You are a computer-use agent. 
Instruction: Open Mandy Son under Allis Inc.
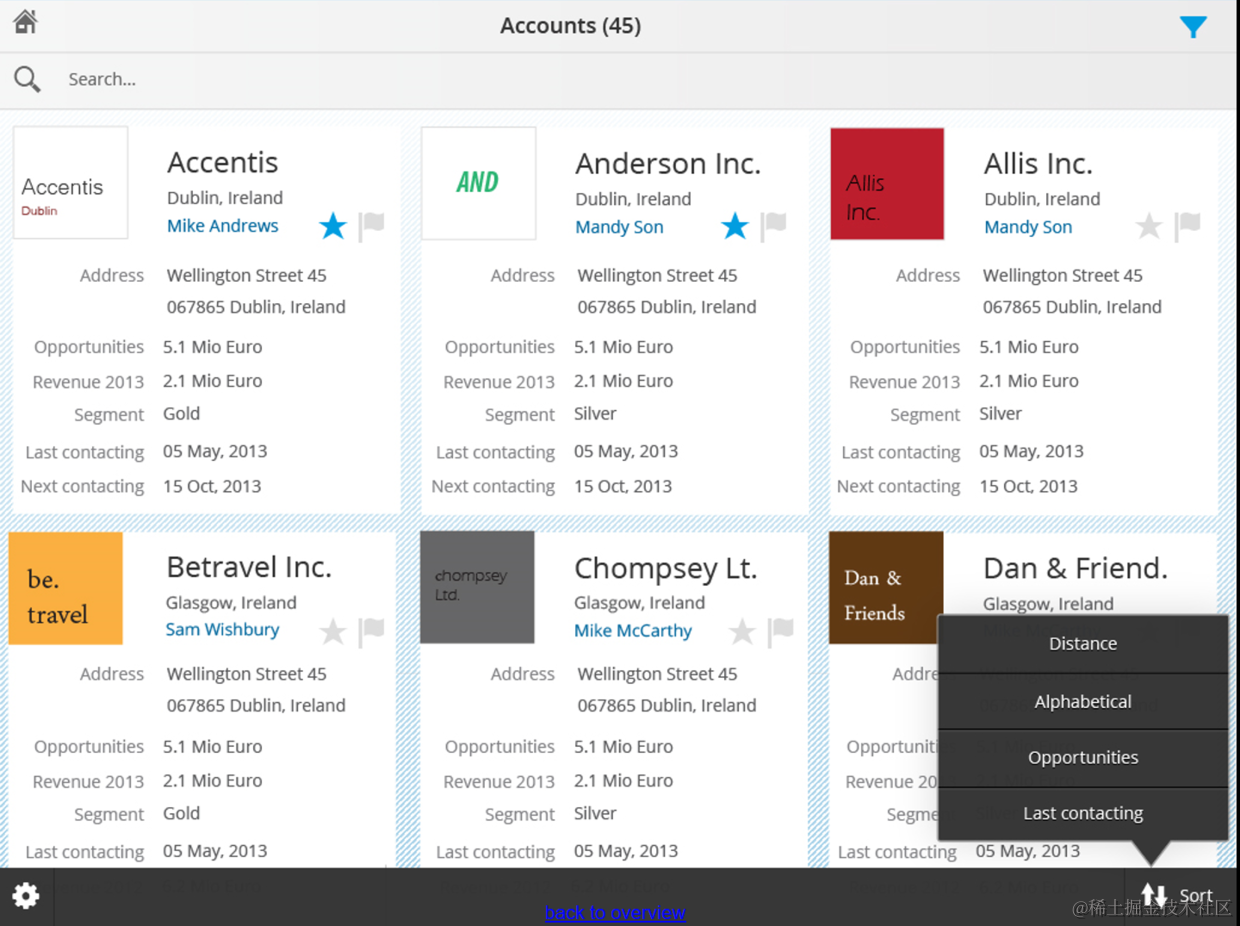1028,227
